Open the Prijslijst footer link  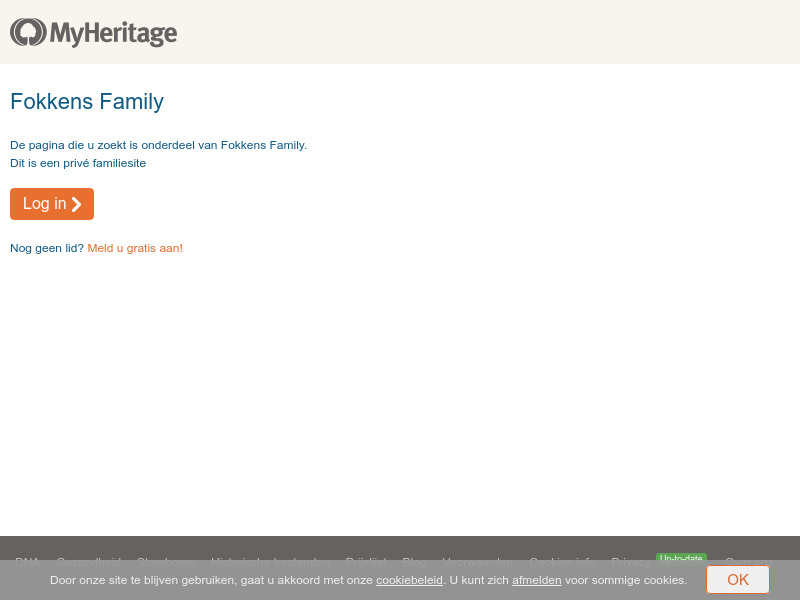pos(366,562)
